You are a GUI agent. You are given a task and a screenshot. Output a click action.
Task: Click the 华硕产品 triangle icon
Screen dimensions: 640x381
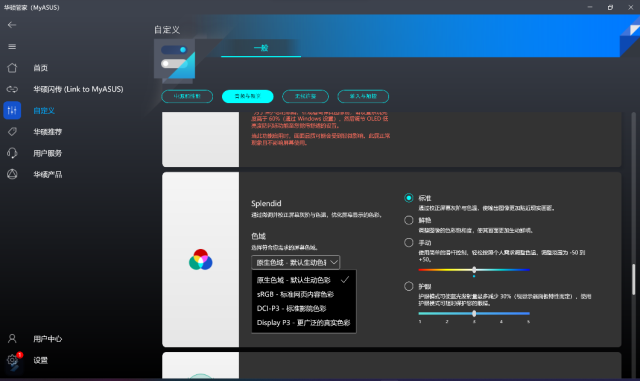[x=12, y=174]
